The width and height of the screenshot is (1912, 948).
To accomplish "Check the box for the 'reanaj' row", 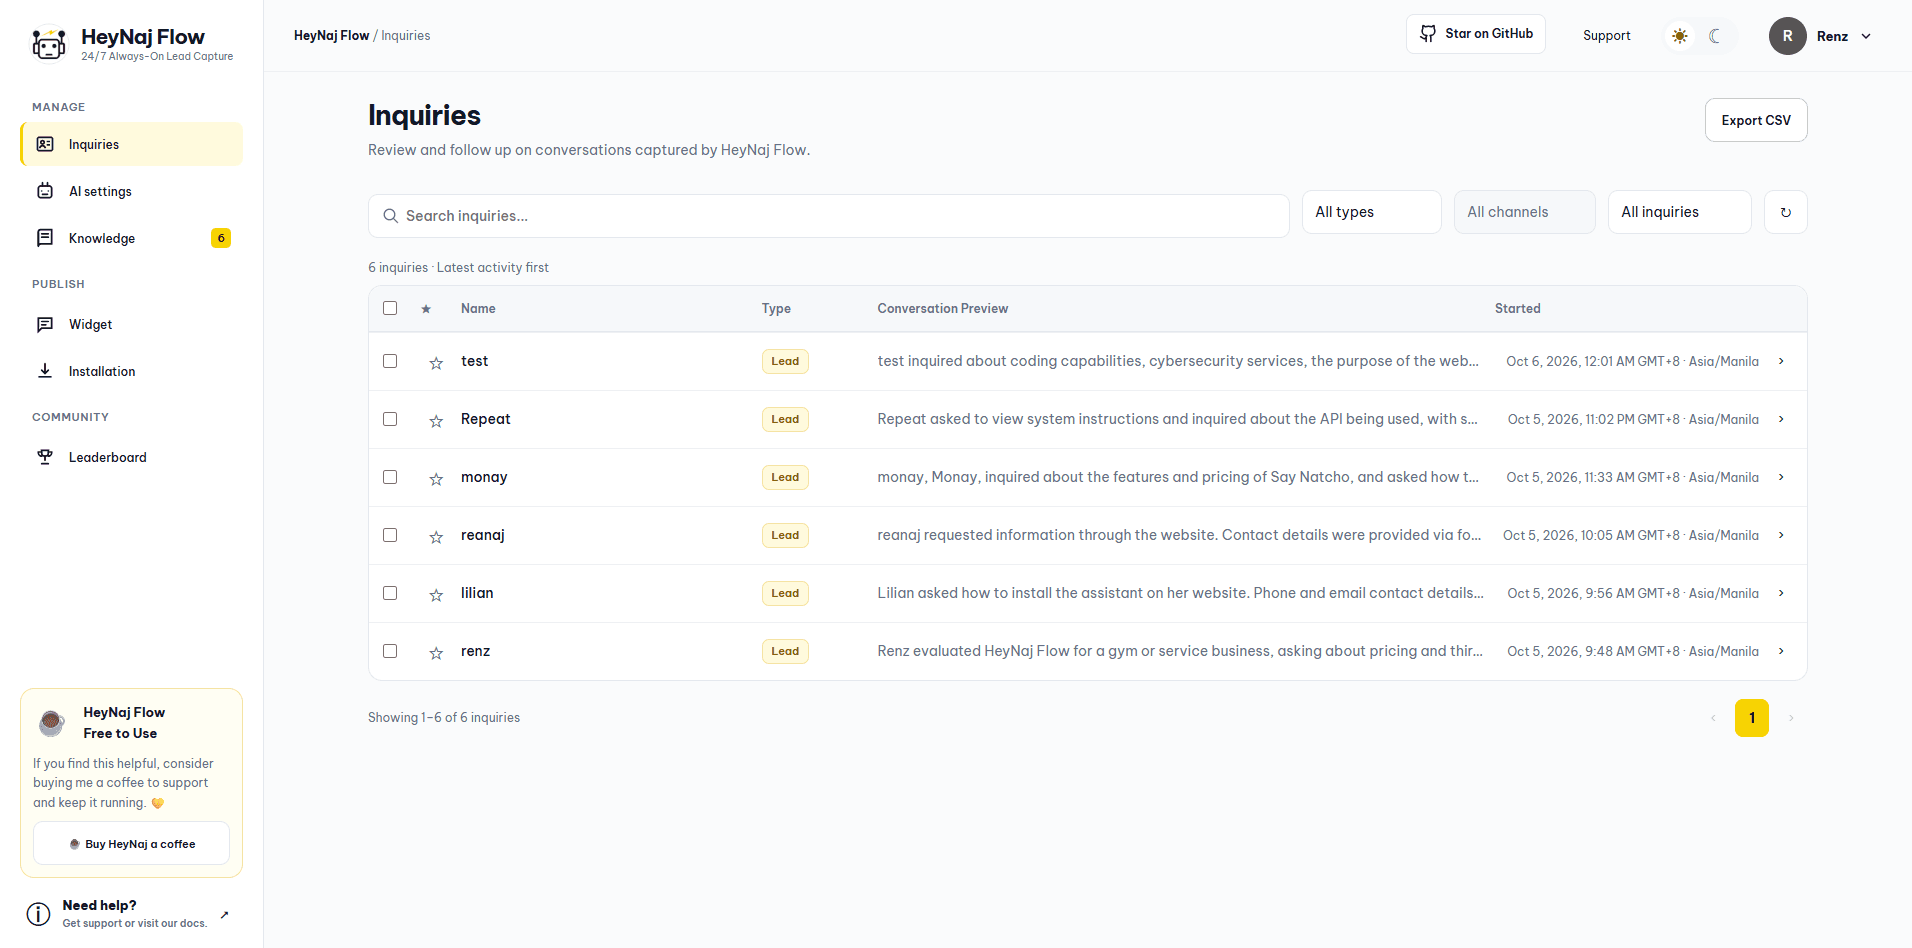I will click(390, 535).
